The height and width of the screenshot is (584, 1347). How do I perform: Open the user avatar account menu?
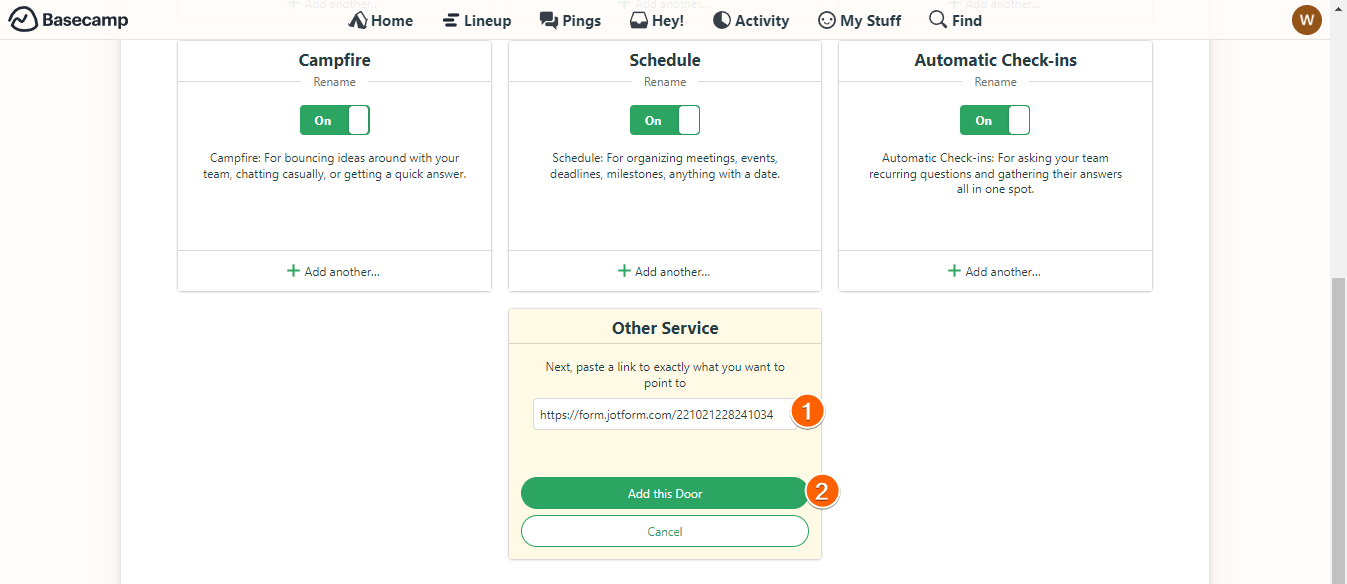(1306, 20)
